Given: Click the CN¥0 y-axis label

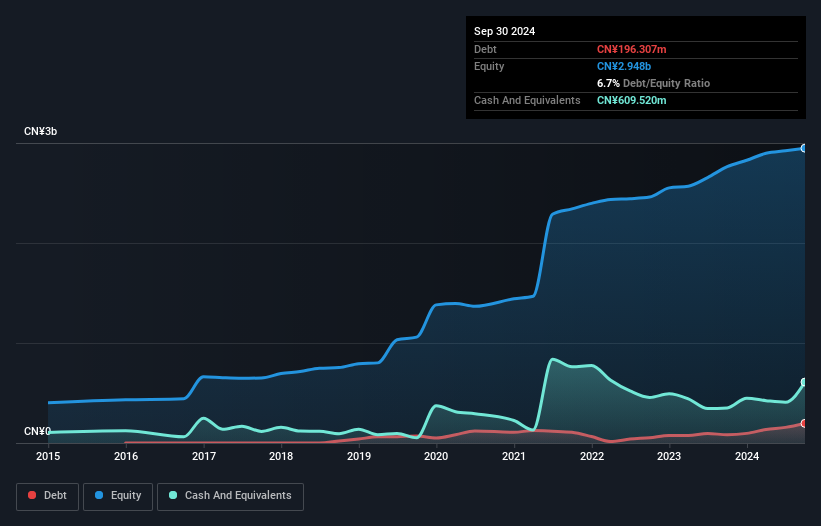Looking at the screenshot, I should coord(37,431).
